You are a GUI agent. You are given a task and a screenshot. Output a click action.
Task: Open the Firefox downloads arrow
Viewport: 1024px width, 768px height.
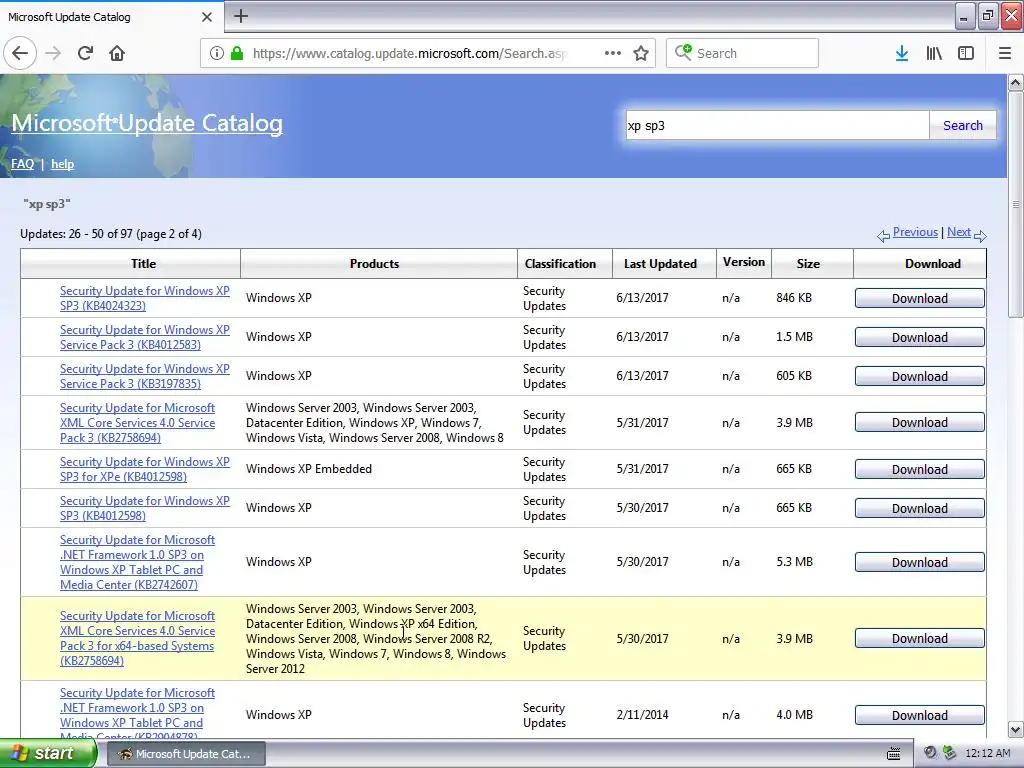tap(902, 54)
